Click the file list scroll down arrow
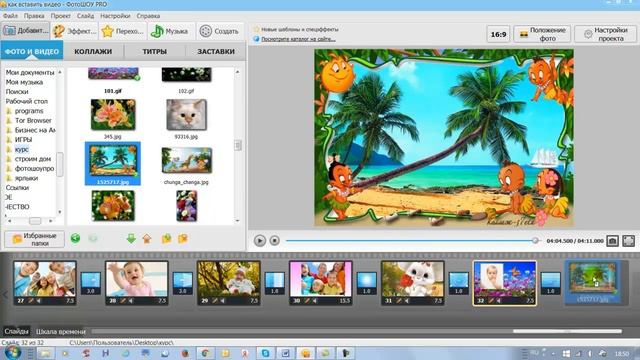This screenshot has width=640, height=360. [x=238, y=221]
